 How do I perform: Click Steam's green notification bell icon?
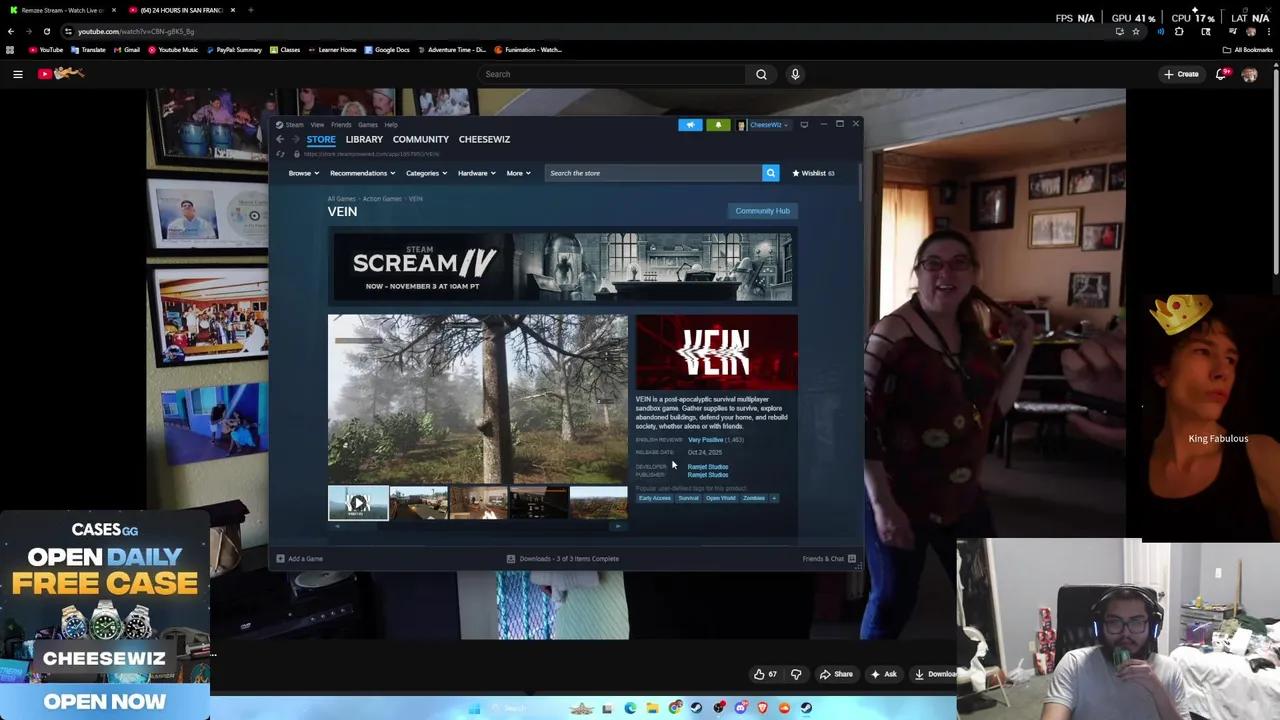click(x=718, y=125)
